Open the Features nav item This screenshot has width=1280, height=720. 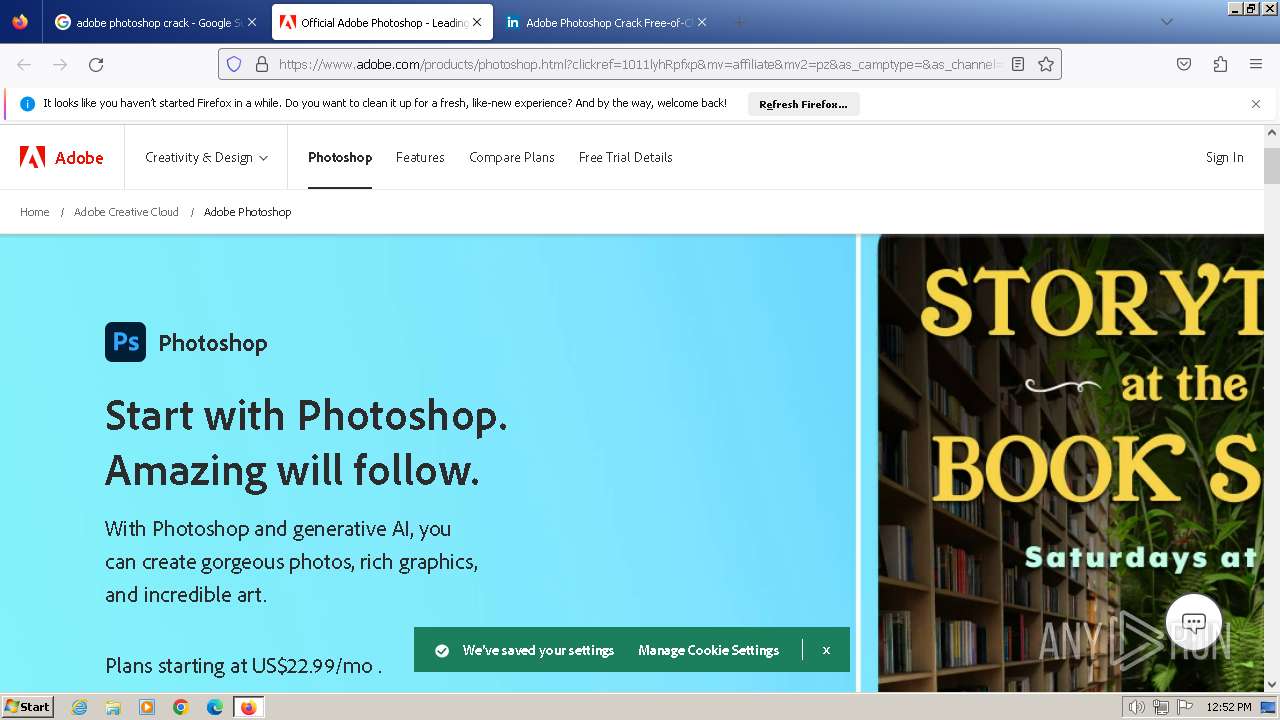tap(420, 157)
